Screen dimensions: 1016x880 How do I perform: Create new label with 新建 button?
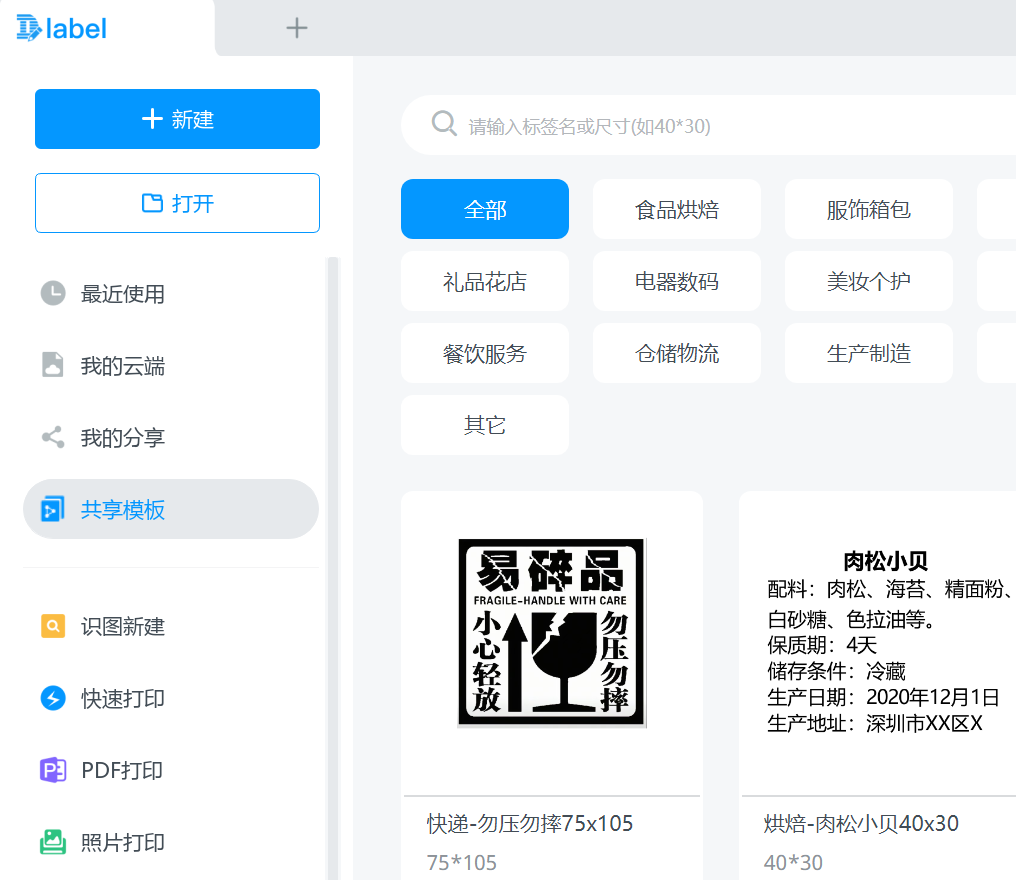pyautogui.click(x=177, y=118)
